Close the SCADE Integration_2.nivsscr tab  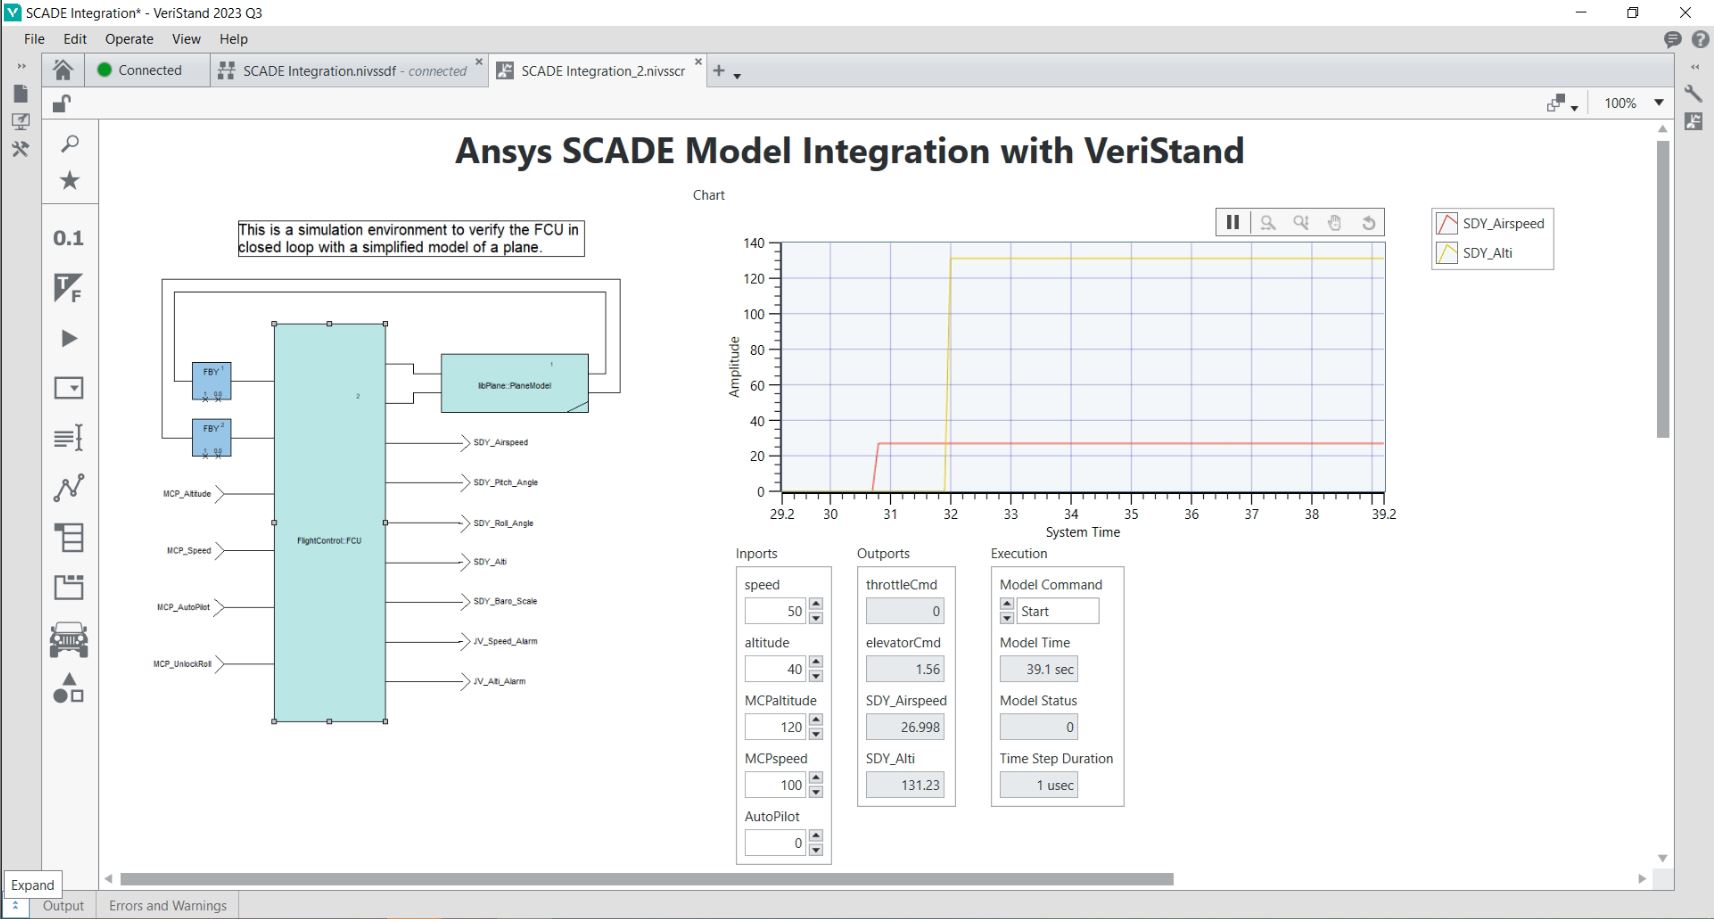[x=698, y=62]
